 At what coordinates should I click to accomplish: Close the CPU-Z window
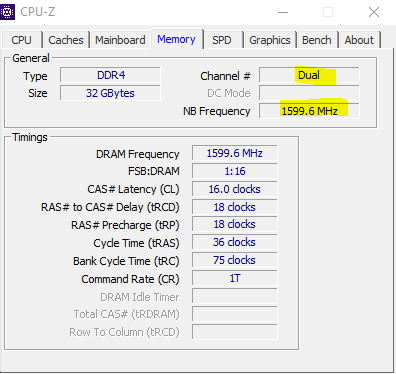pos(374,12)
